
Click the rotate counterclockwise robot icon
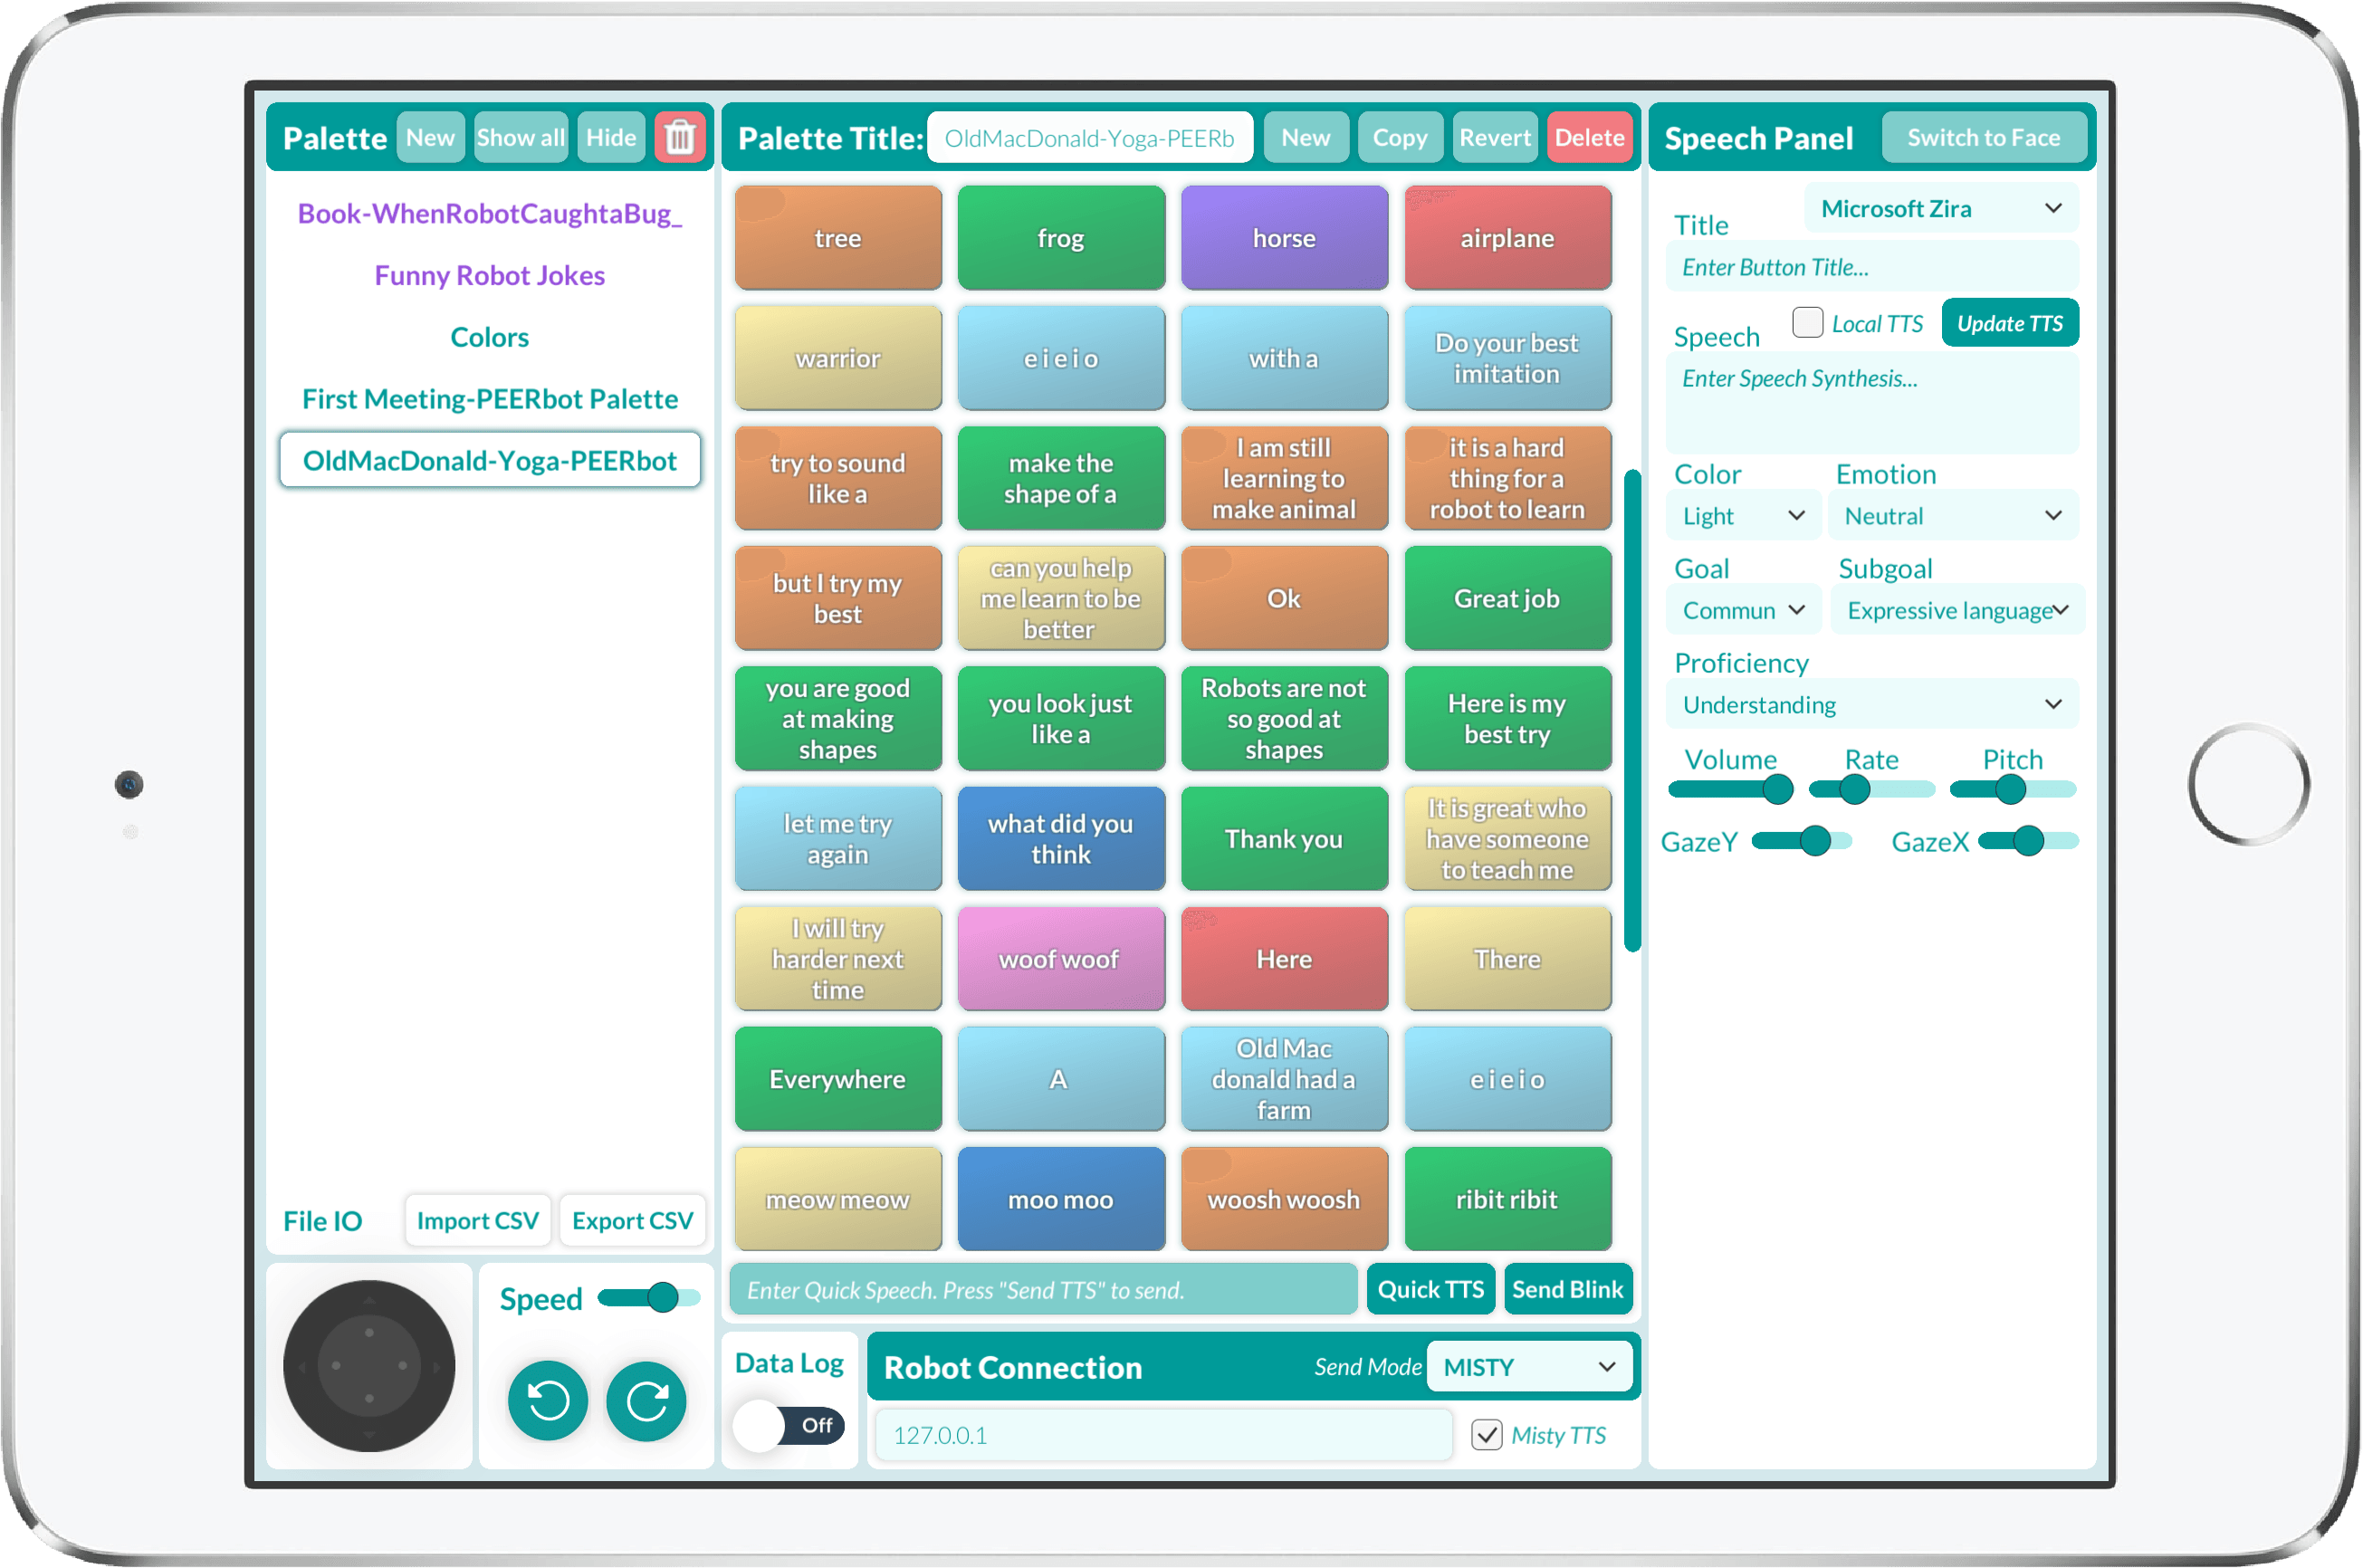(547, 1400)
